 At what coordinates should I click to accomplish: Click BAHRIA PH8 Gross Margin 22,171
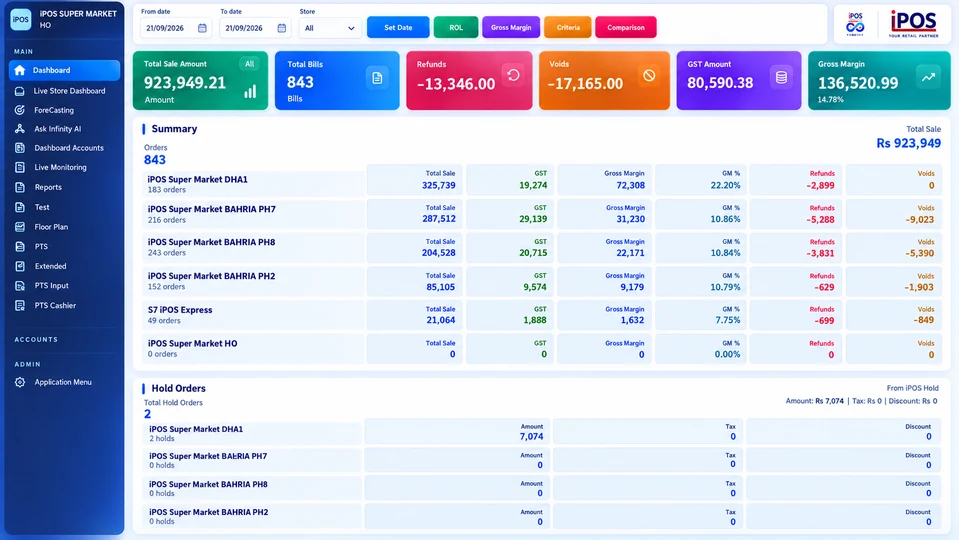(630, 253)
